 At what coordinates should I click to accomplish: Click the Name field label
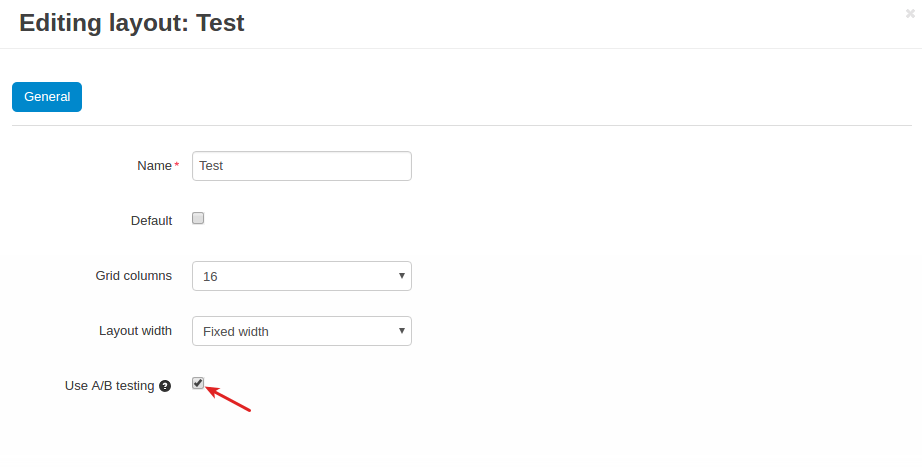[x=155, y=166]
